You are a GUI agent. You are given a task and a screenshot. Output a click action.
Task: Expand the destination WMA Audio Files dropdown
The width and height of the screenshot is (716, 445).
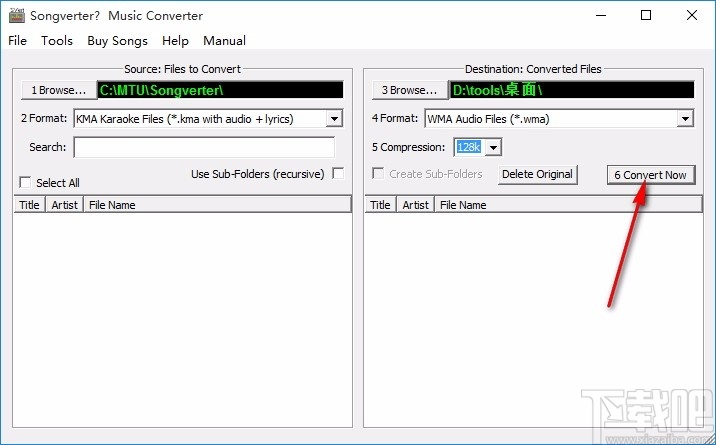(685, 119)
